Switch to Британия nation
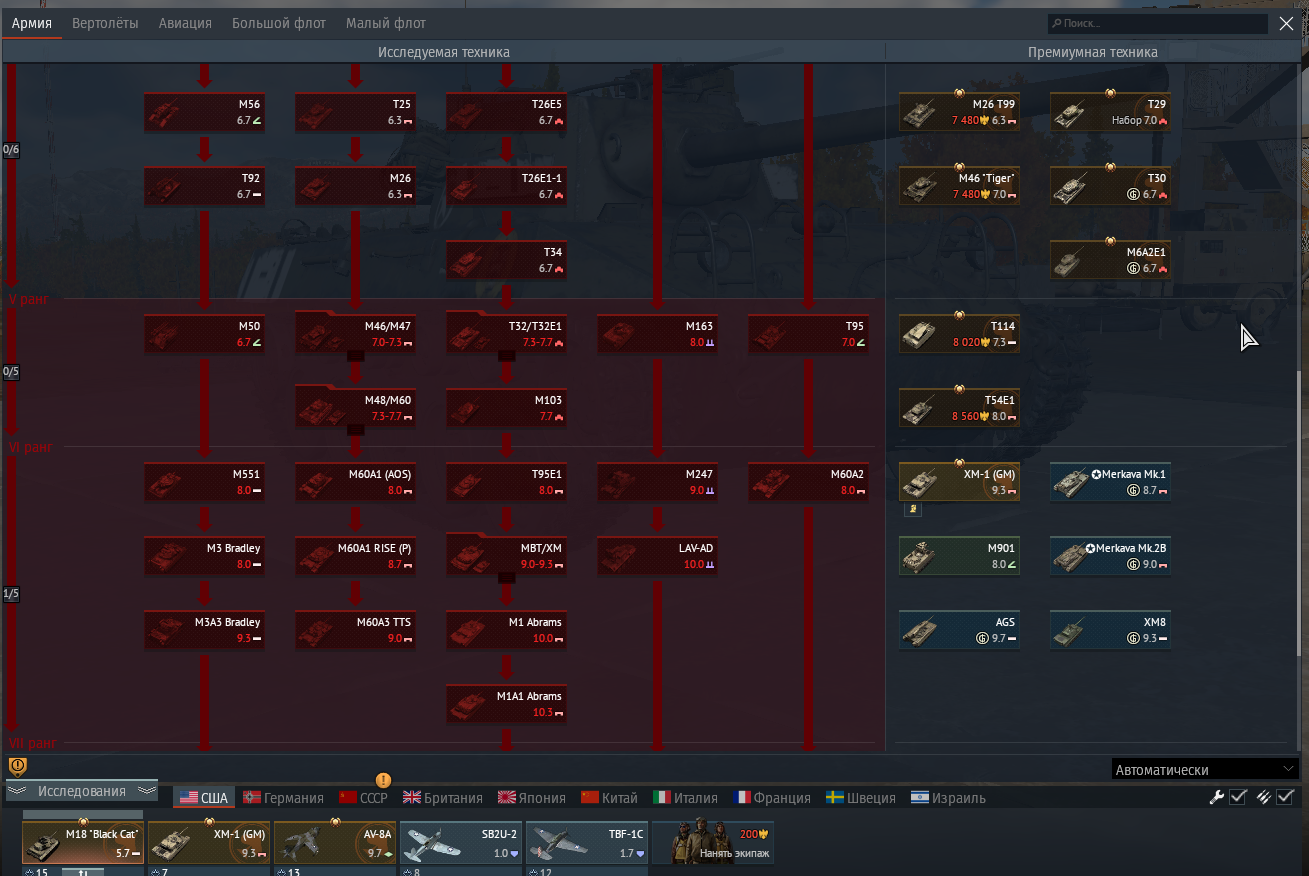Image resolution: width=1309 pixels, height=876 pixels. tap(443, 798)
